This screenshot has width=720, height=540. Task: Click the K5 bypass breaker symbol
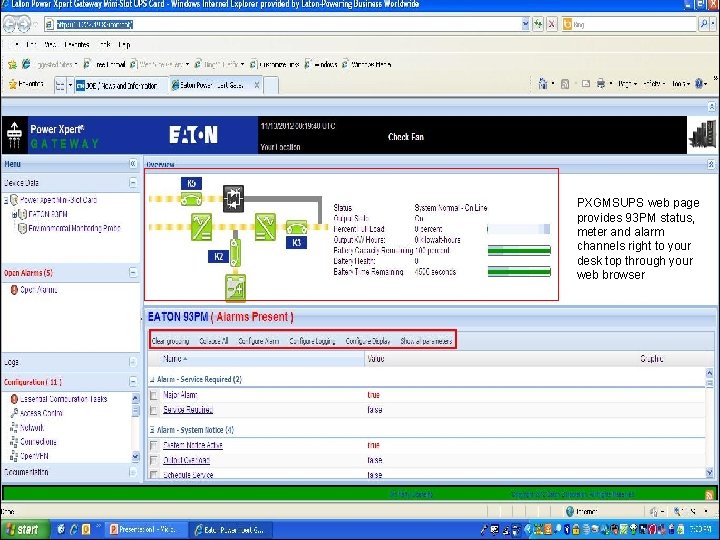(x=191, y=198)
